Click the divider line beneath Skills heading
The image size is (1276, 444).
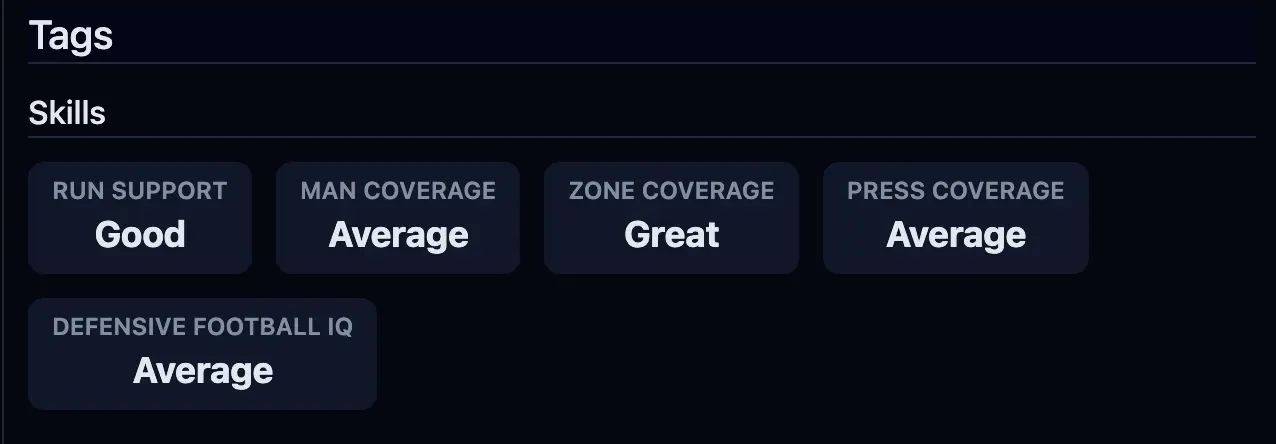tap(640, 137)
